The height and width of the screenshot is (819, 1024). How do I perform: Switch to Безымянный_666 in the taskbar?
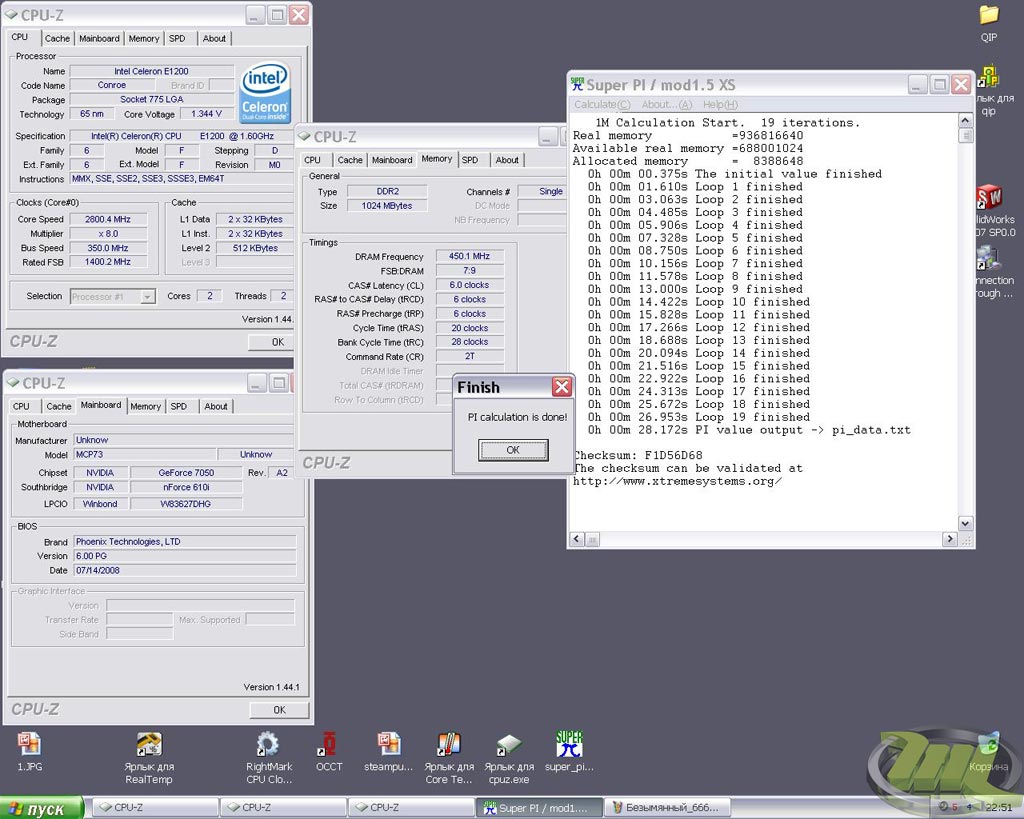pos(665,808)
